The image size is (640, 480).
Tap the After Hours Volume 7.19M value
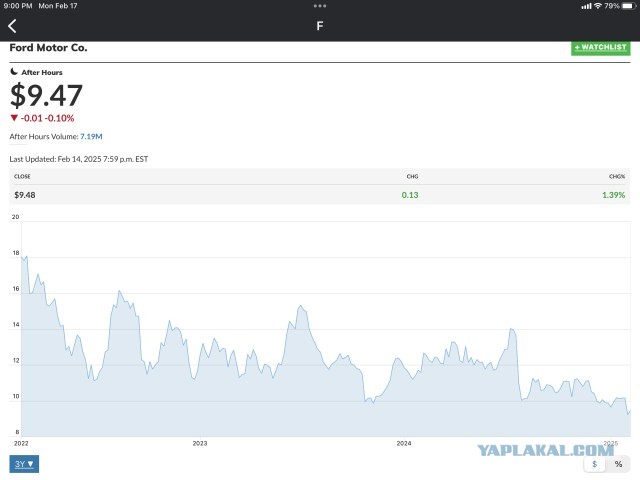click(91, 136)
